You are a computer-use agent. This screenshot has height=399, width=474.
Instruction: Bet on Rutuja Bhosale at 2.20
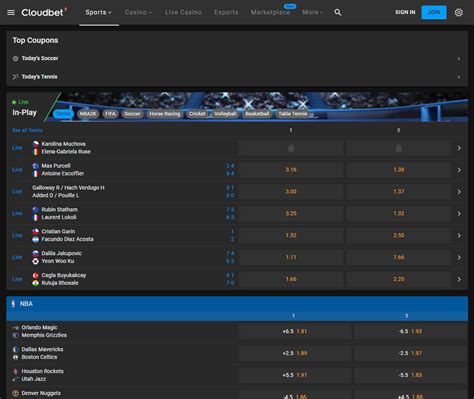pos(399,279)
